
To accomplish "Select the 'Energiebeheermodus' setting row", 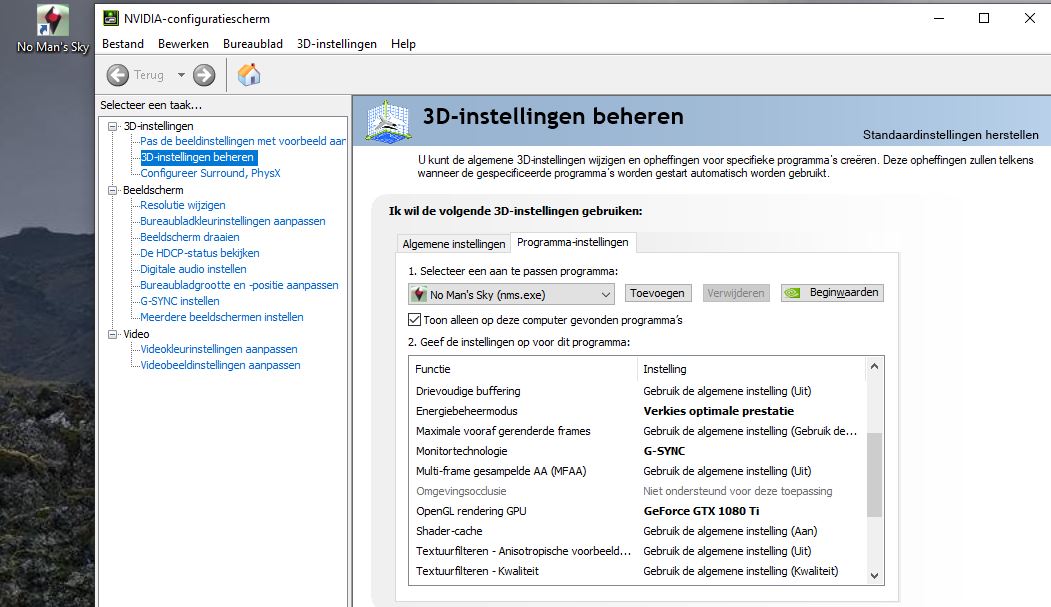I will coord(637,411).
